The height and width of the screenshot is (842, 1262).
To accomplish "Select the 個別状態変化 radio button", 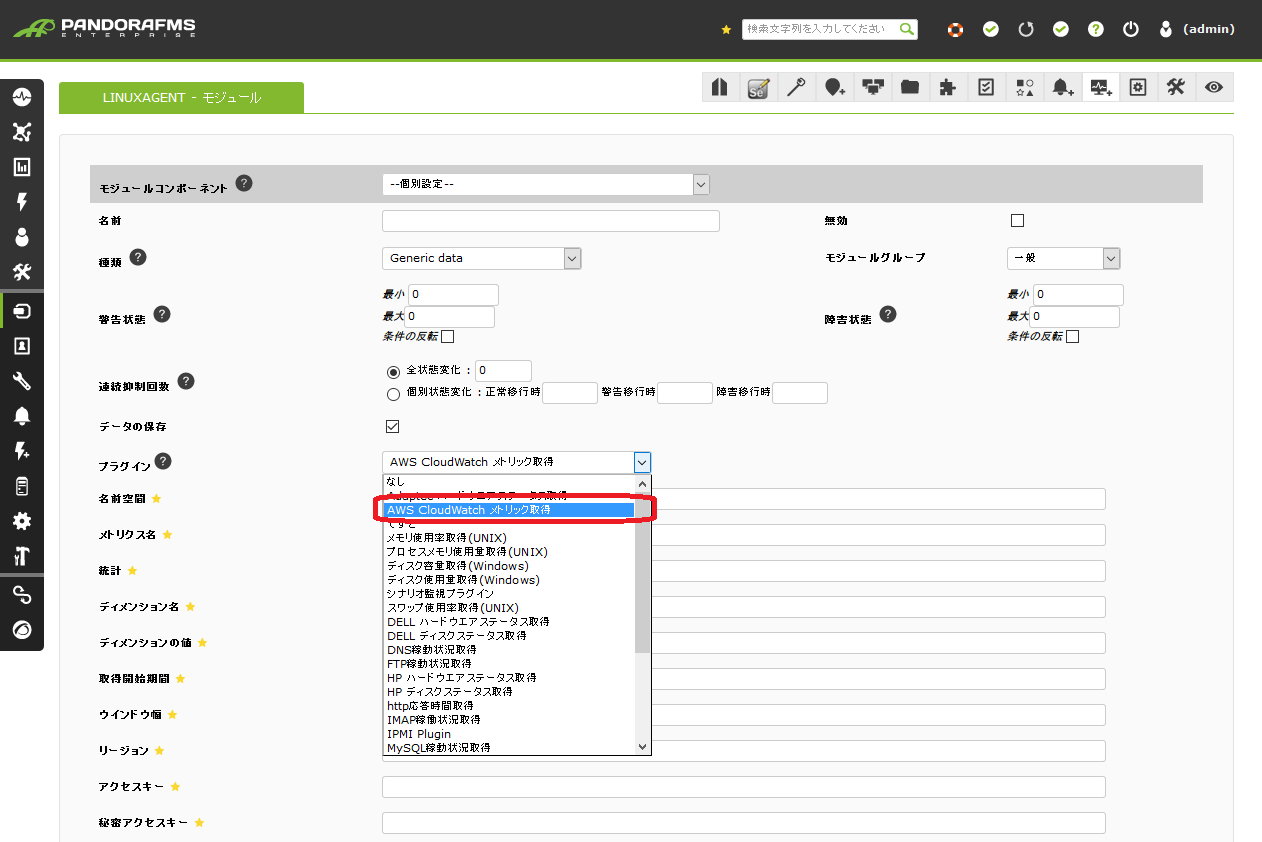I will [x=393, y=394].
